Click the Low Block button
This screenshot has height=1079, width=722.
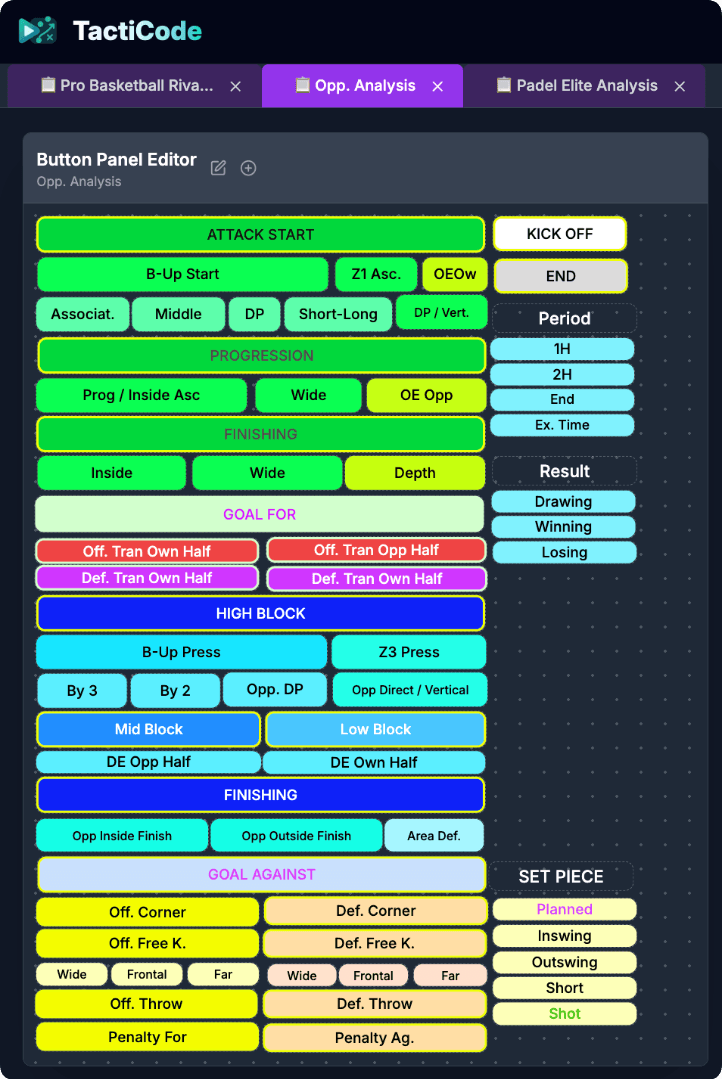375,729
